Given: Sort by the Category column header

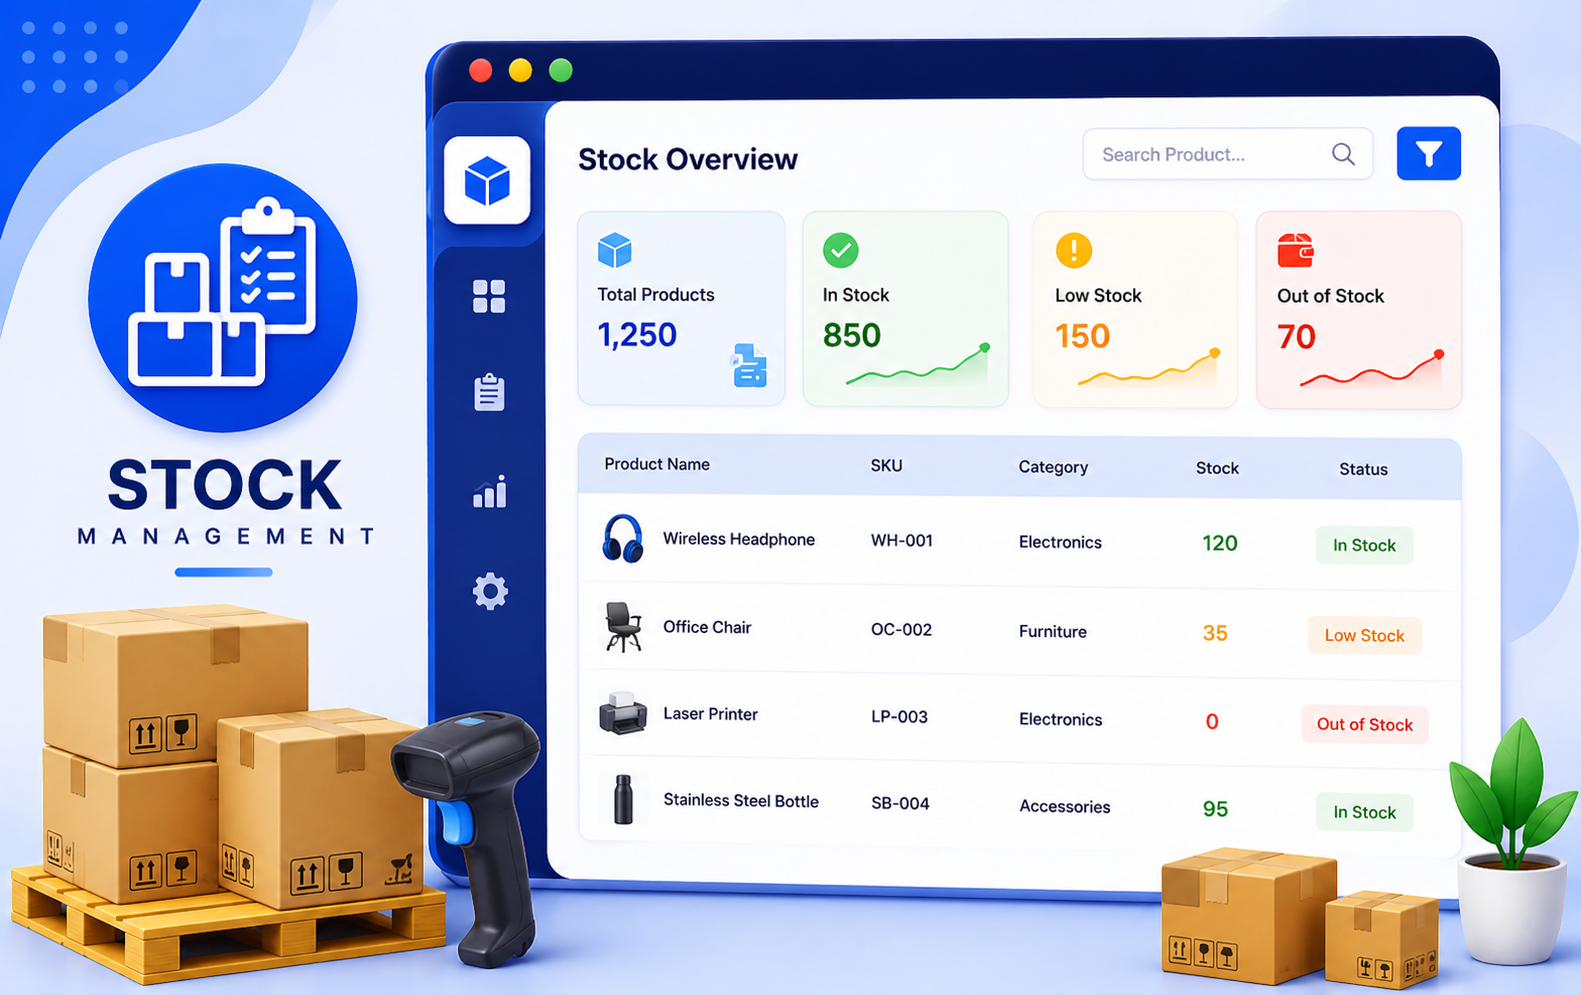Looking at the screenshot, I should point(1053,467).
